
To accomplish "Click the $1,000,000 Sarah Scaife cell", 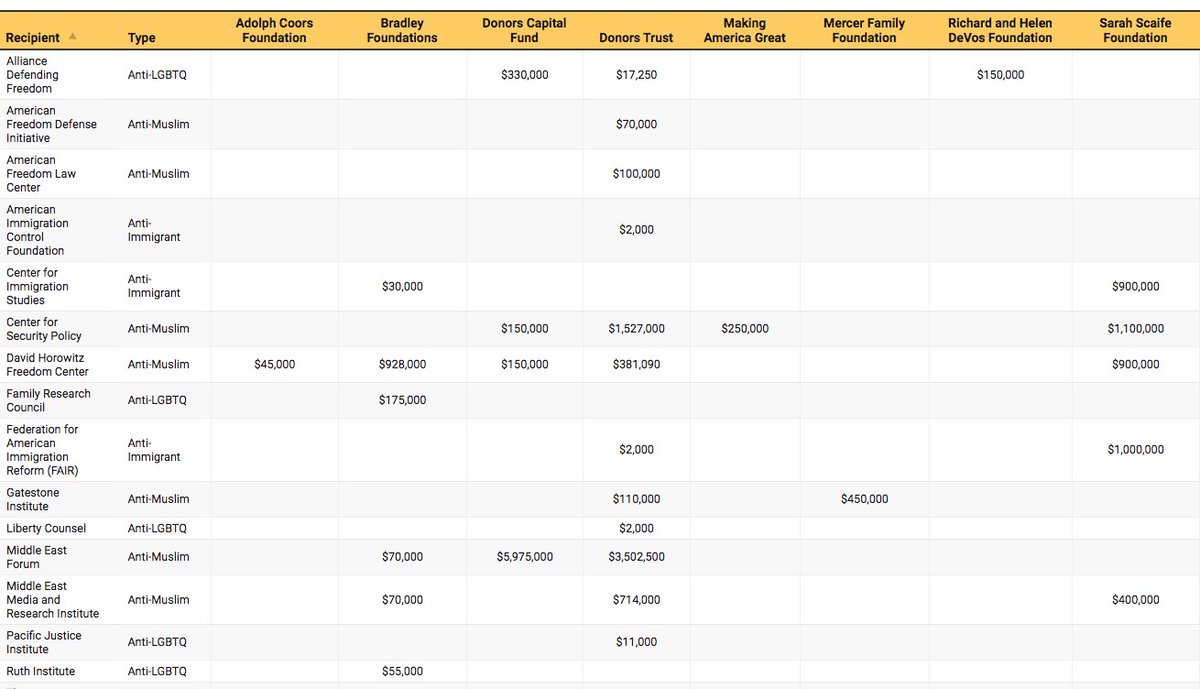I will 1135,450.
